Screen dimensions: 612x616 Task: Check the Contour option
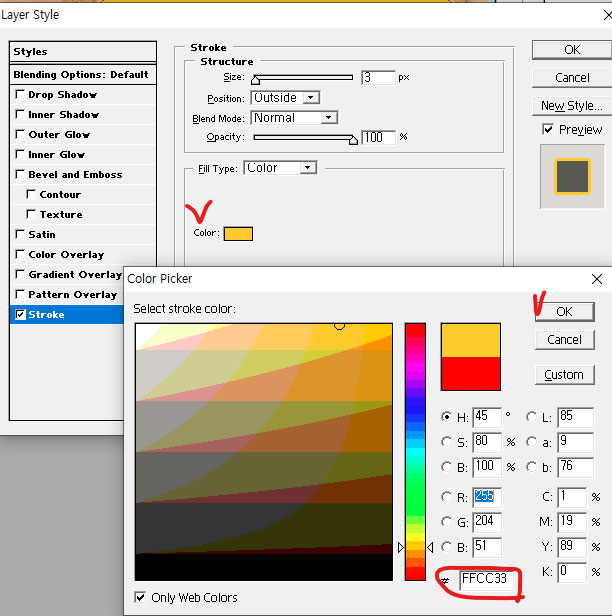pos(31,194)
